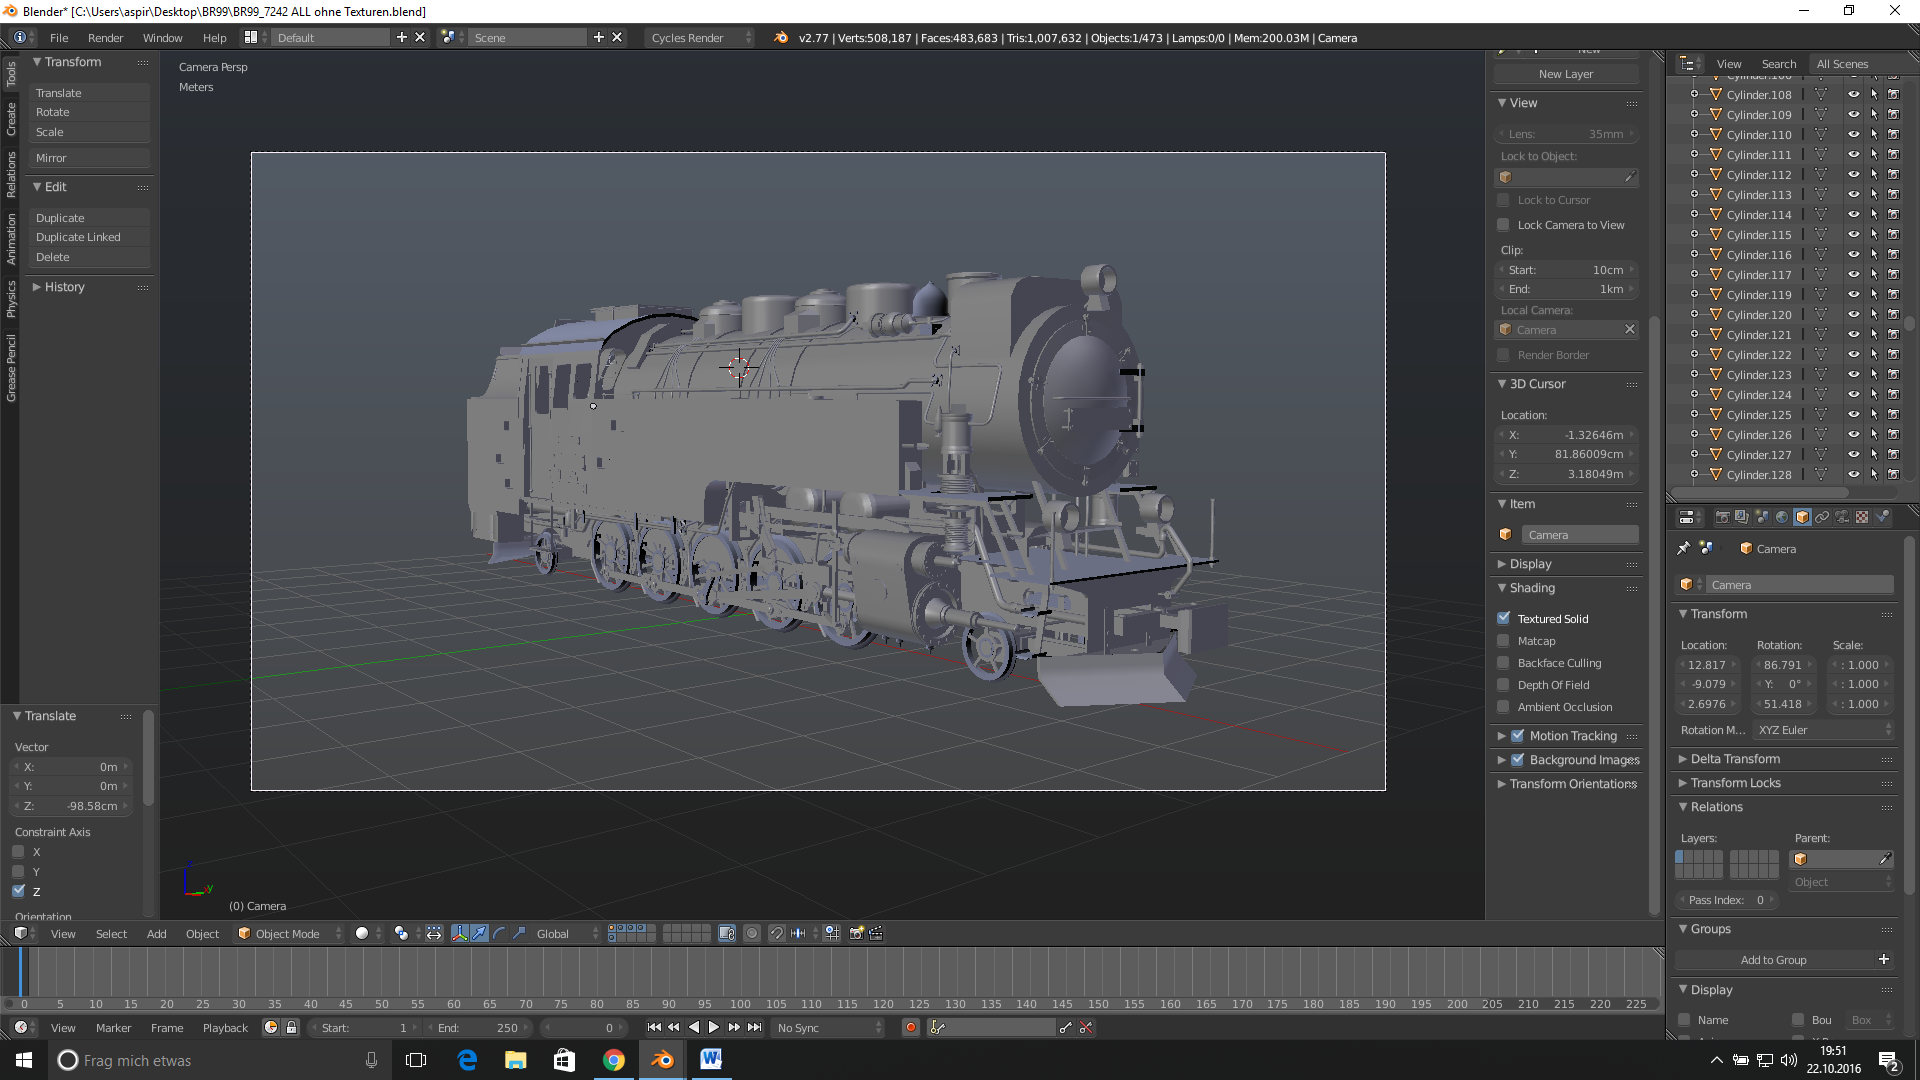Screen dimensions: 1920x1080
Task: Open the Object Mode dropdown
Action: click(289, 933)
